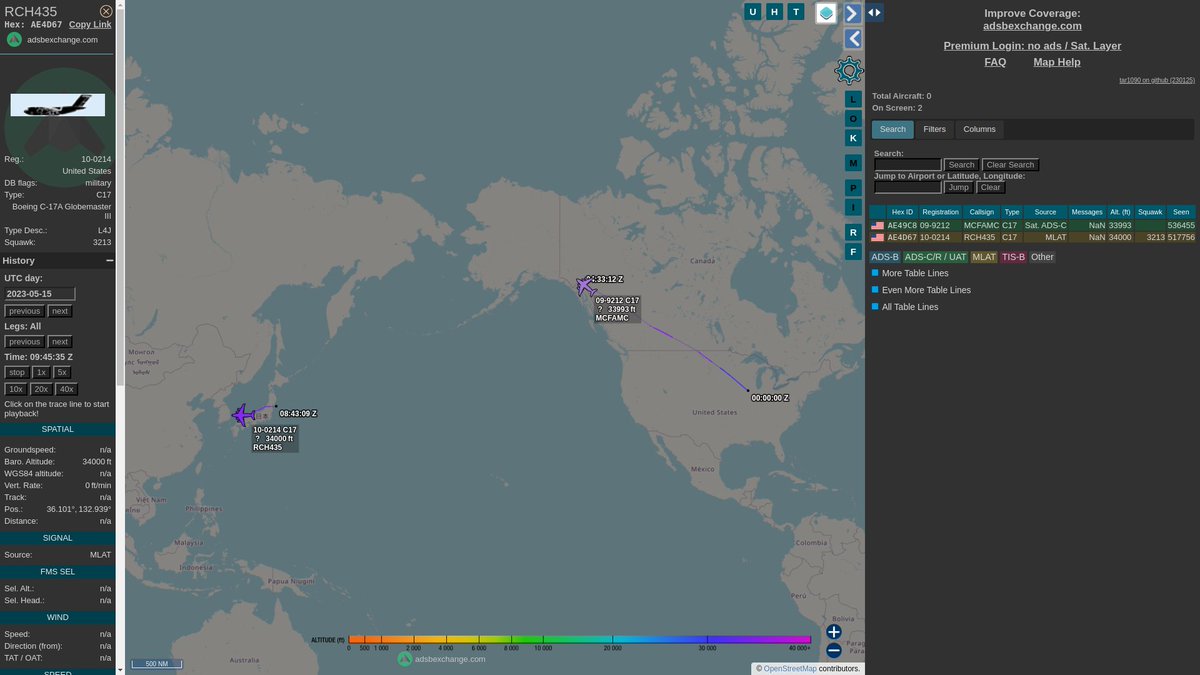Viewport: 1200px width, 675px height.
Task: Go to next UTC day
Action: (60, 311)
